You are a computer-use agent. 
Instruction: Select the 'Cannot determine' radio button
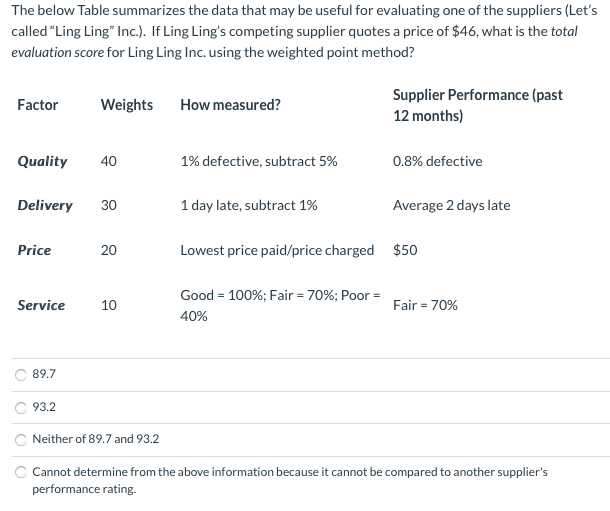(21, 472)
